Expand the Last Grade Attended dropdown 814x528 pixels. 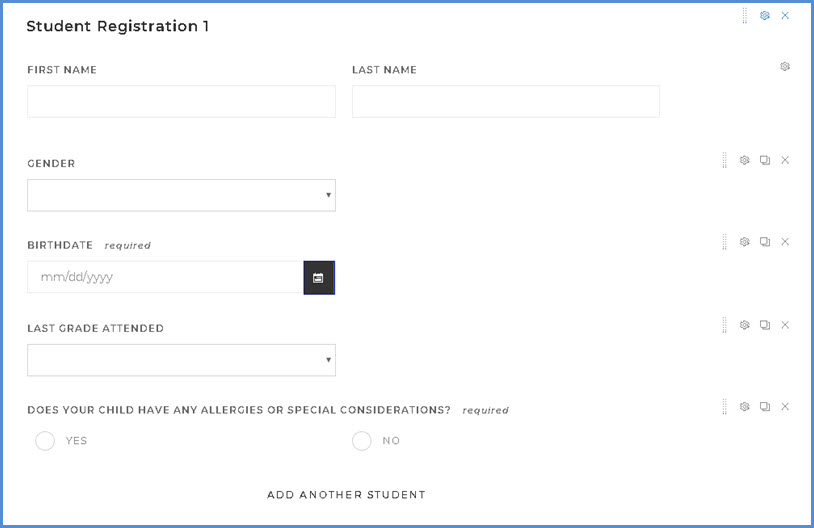(x=181, y=360)
